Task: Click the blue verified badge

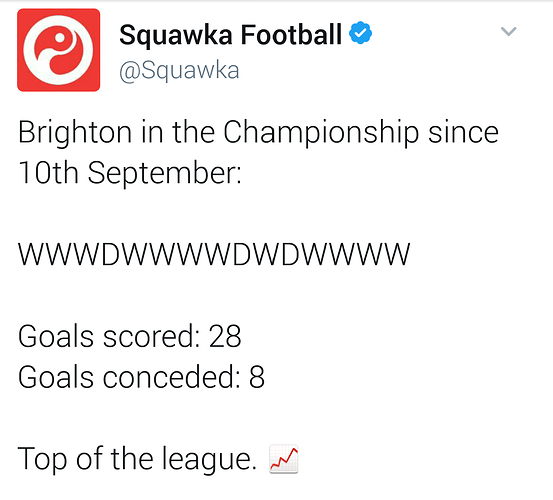Action: 360,33
